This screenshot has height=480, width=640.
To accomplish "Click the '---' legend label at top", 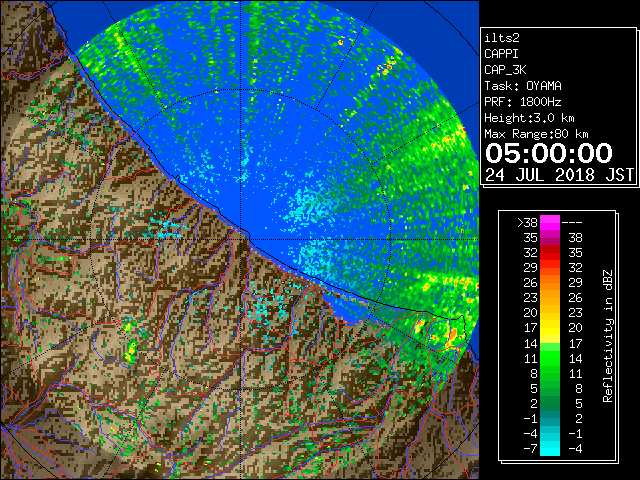I will point(572,223).
